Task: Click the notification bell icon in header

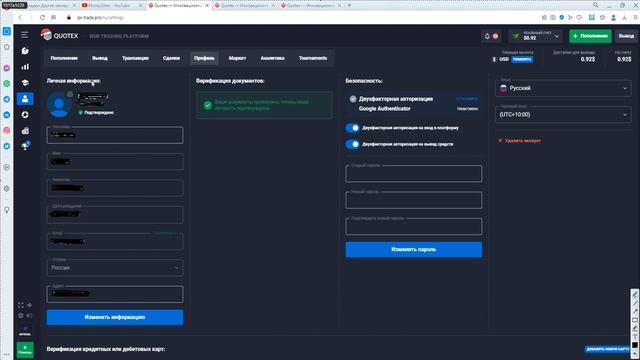Action: click(487, 36)
